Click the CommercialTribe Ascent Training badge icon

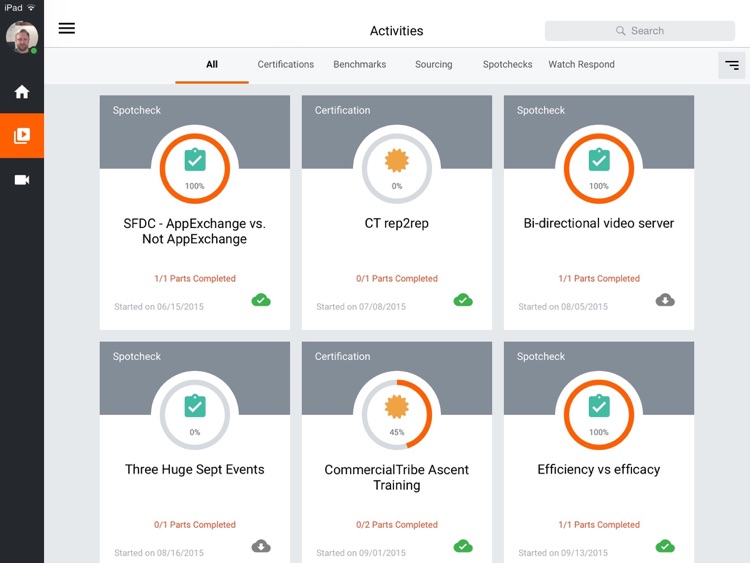click(397, 407)
